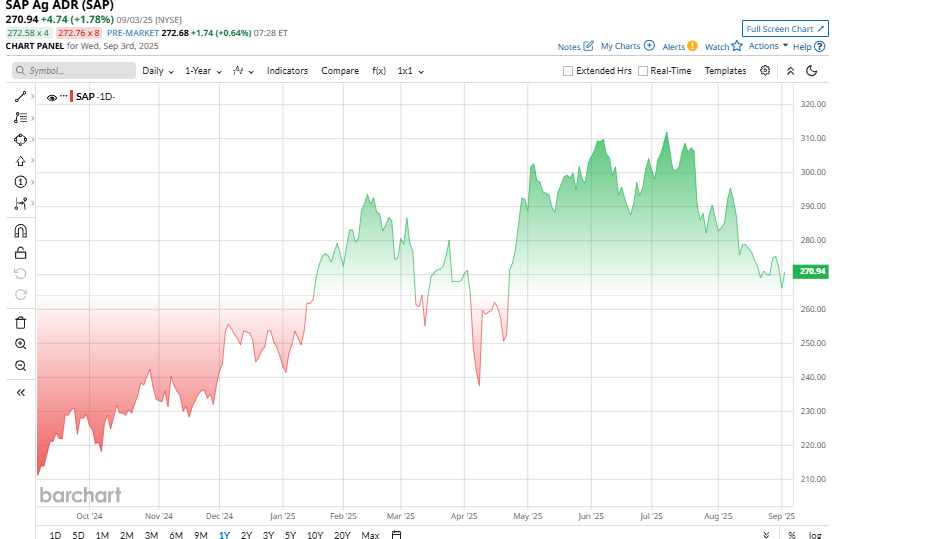Select the 10Y range tab

314,535
